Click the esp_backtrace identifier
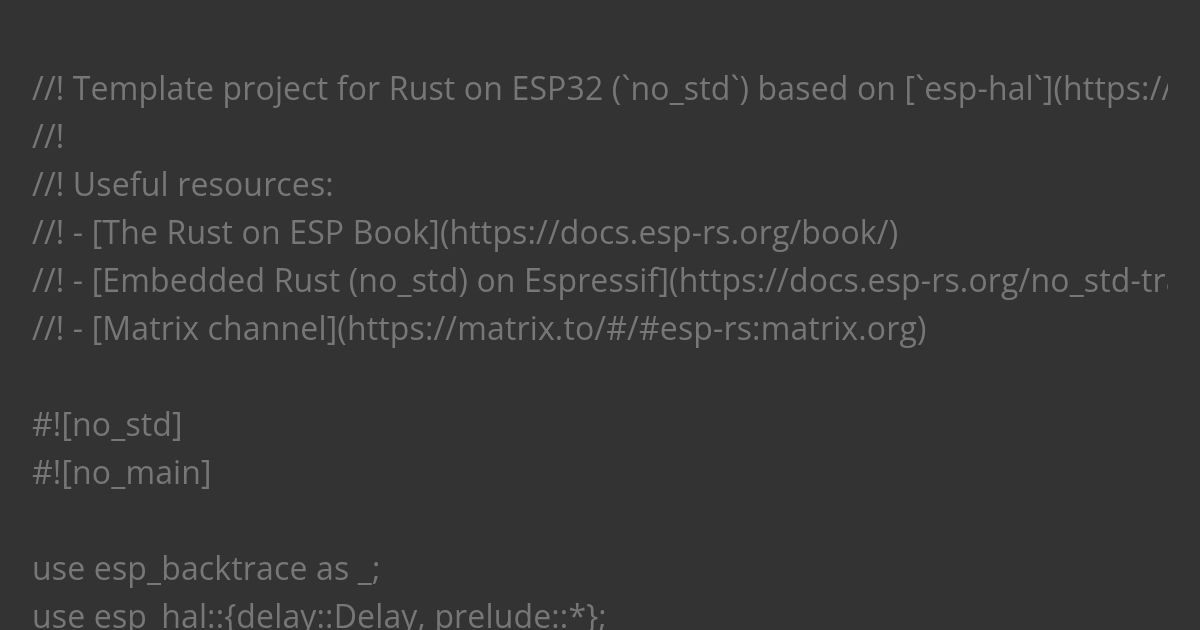This screenshot has width=1200, height=630. [200, 569]
